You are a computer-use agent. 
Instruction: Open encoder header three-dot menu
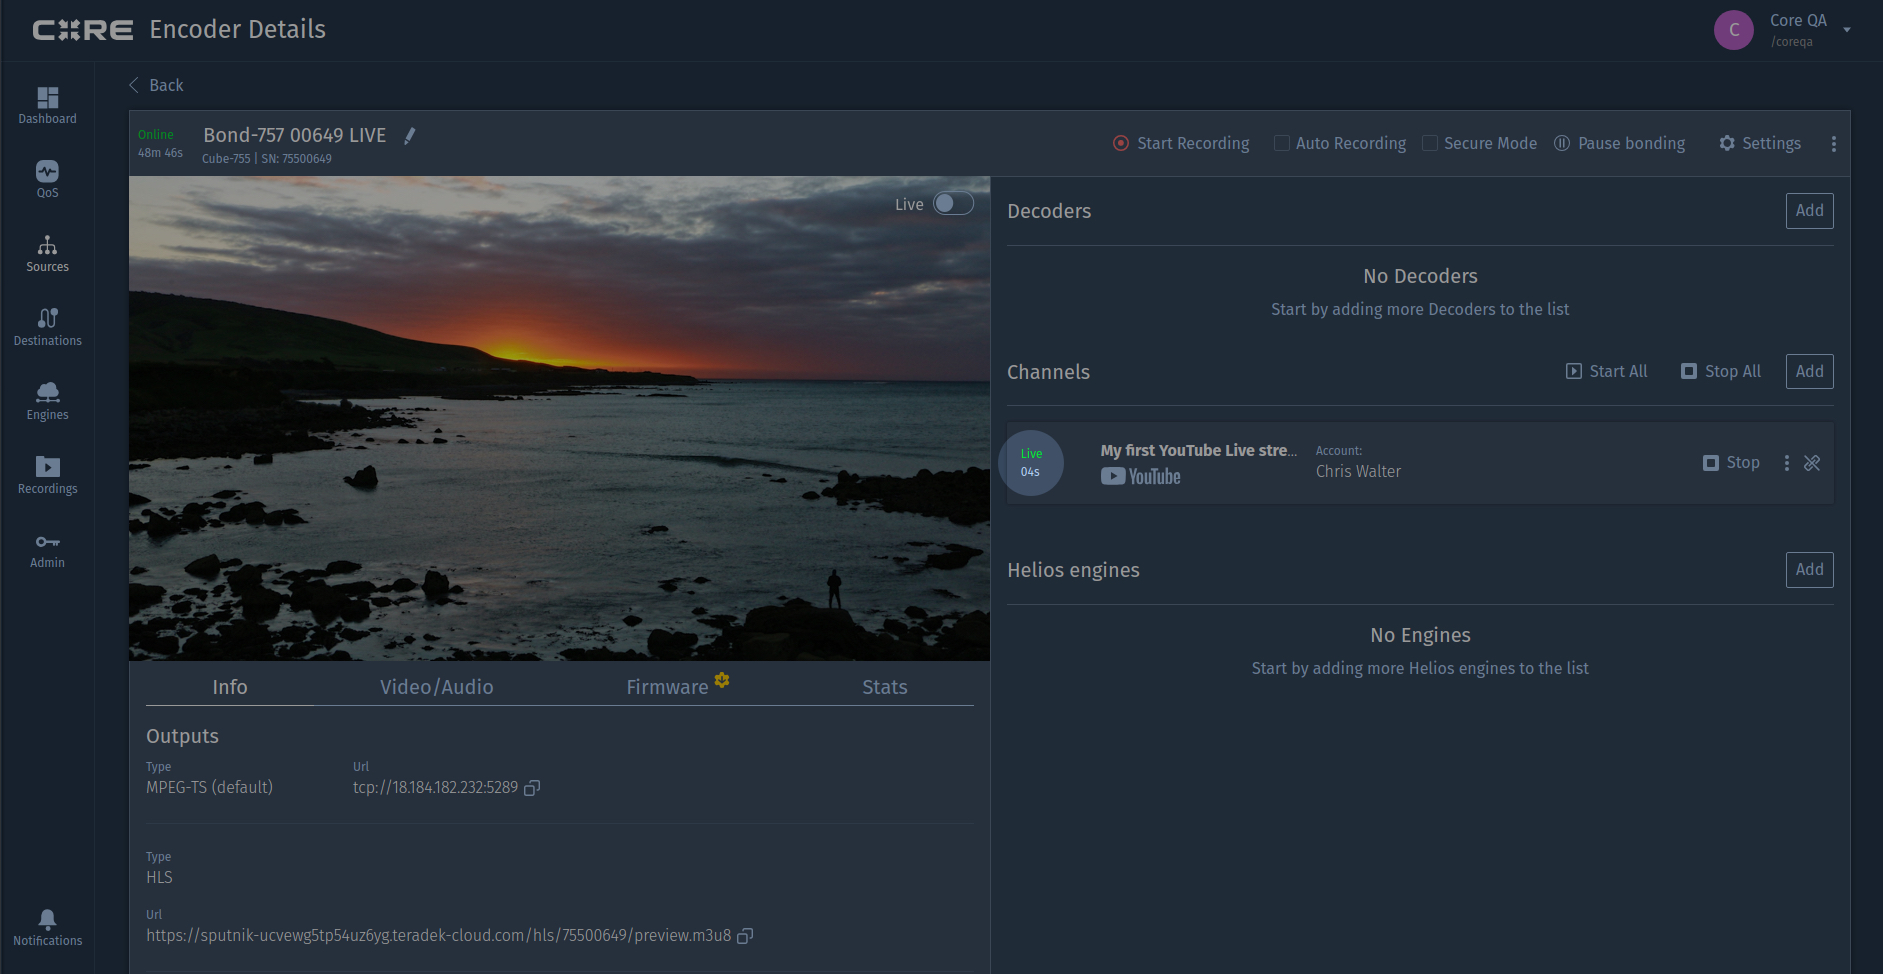[1833, 144]
